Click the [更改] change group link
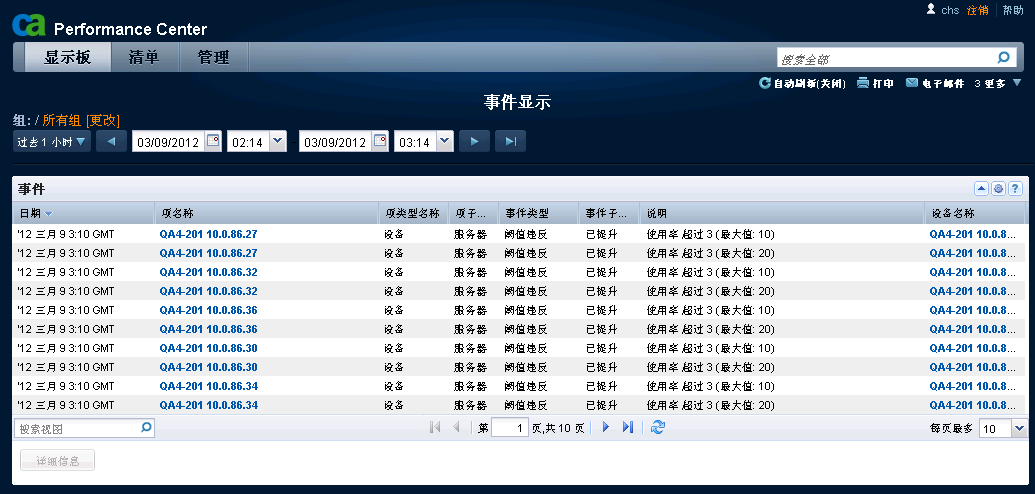This screenshot has width=1035, height=494. tap(103, 120)
